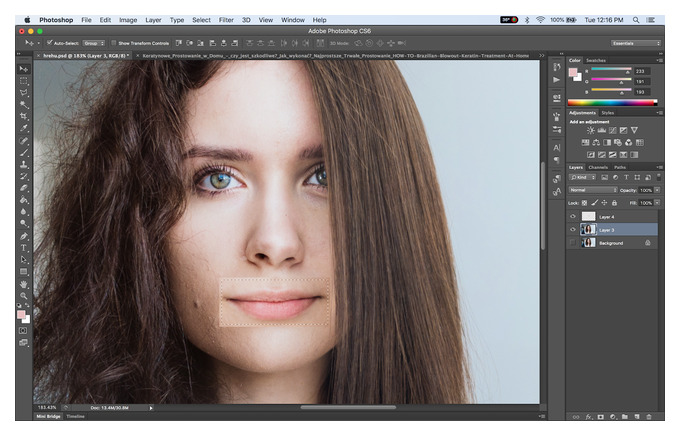680x436 pixels.
Task: Select the Hand tool
Action: (23, 284)
